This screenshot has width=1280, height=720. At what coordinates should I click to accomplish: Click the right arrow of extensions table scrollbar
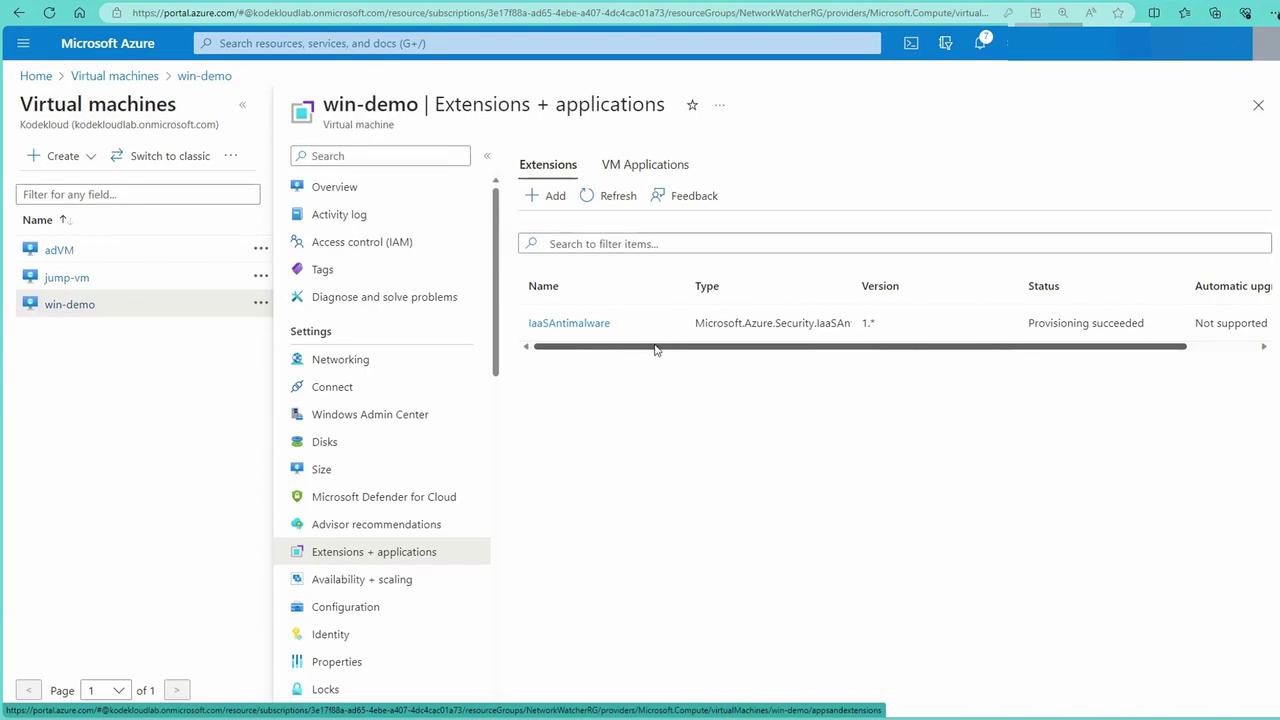point(1264,347)
